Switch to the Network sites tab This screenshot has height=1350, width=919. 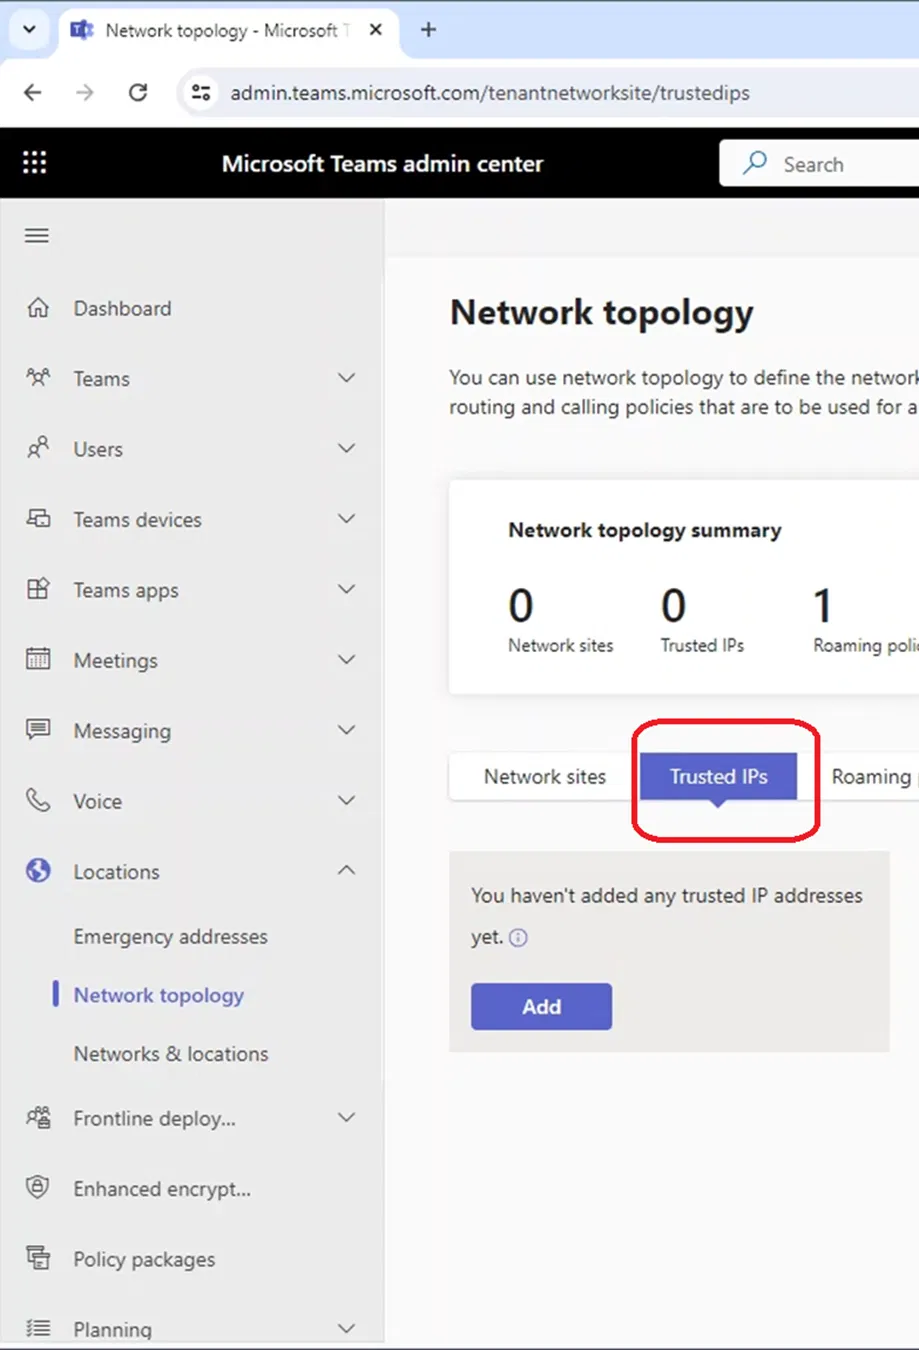point(544,777)
